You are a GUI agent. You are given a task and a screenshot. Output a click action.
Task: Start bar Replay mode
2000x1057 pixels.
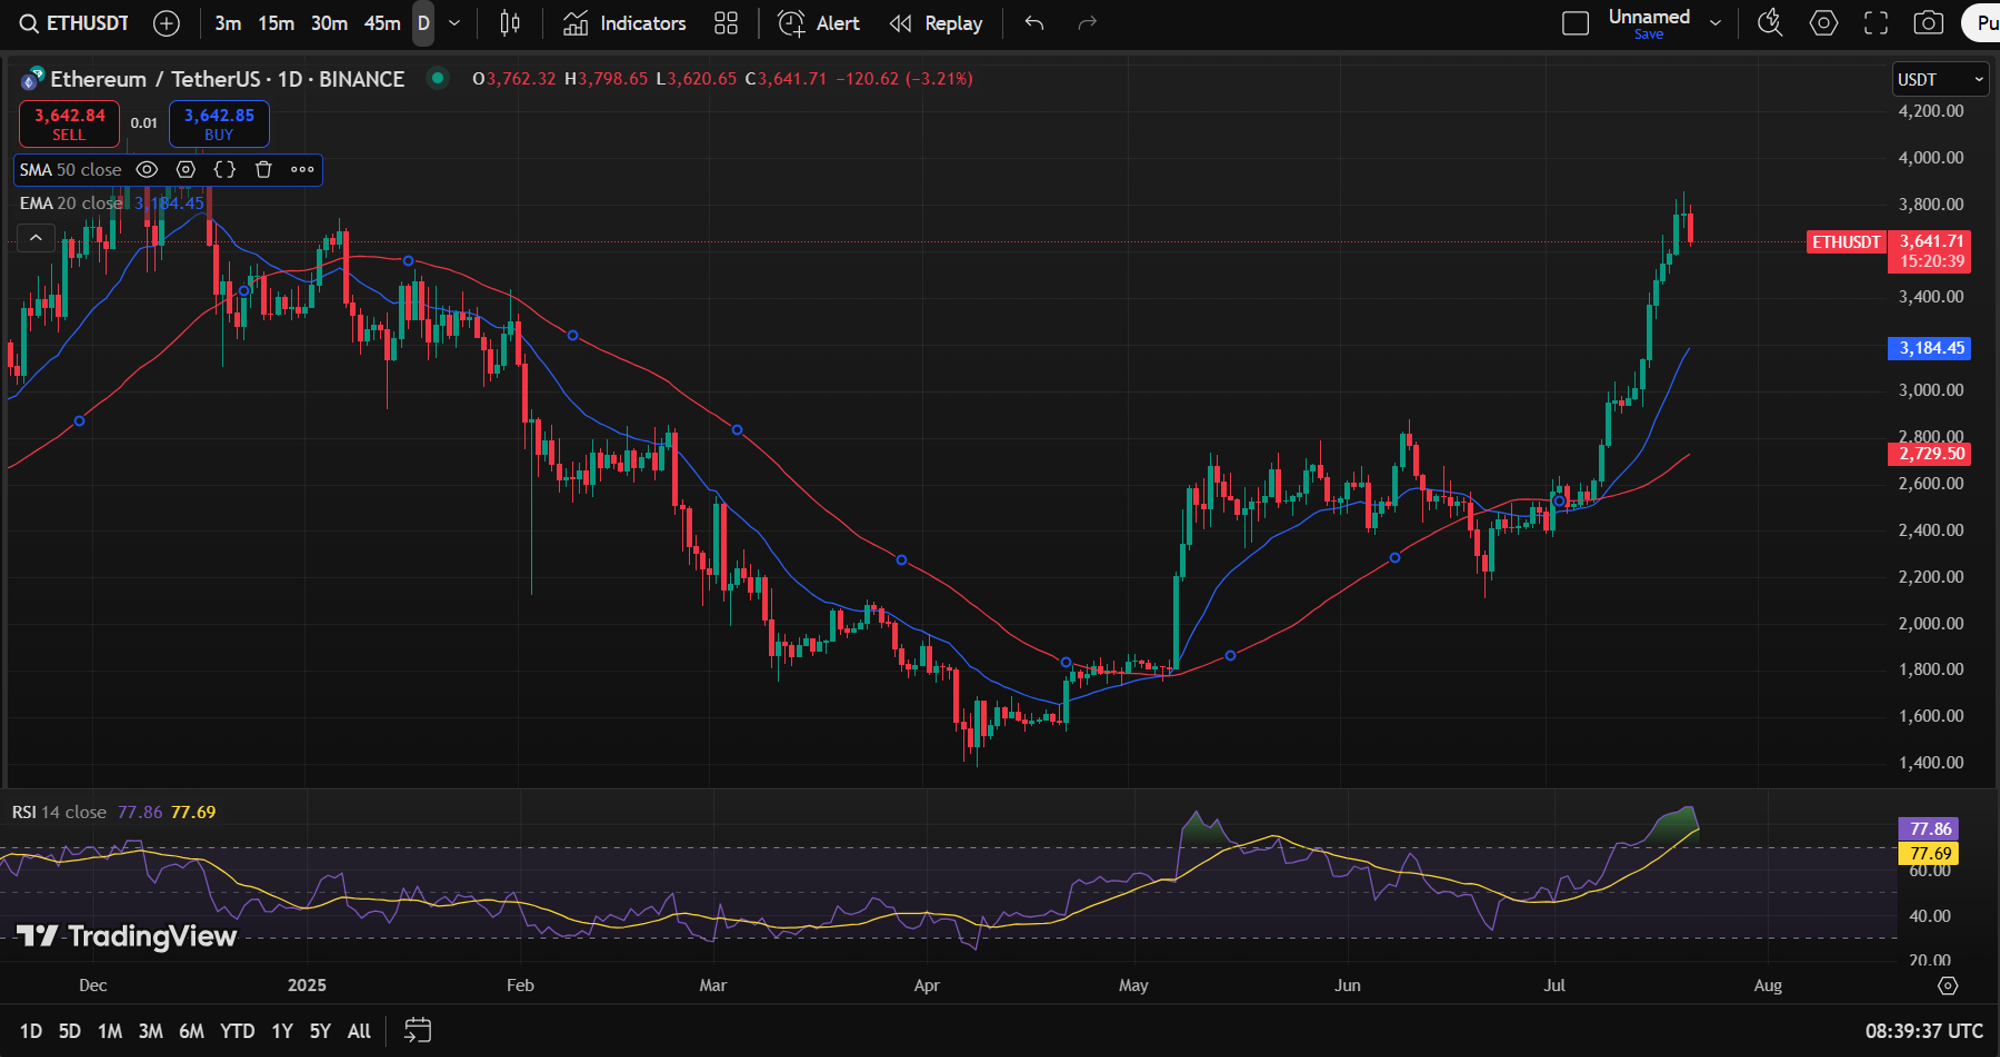pyautogui.click(x=936, y=23)
